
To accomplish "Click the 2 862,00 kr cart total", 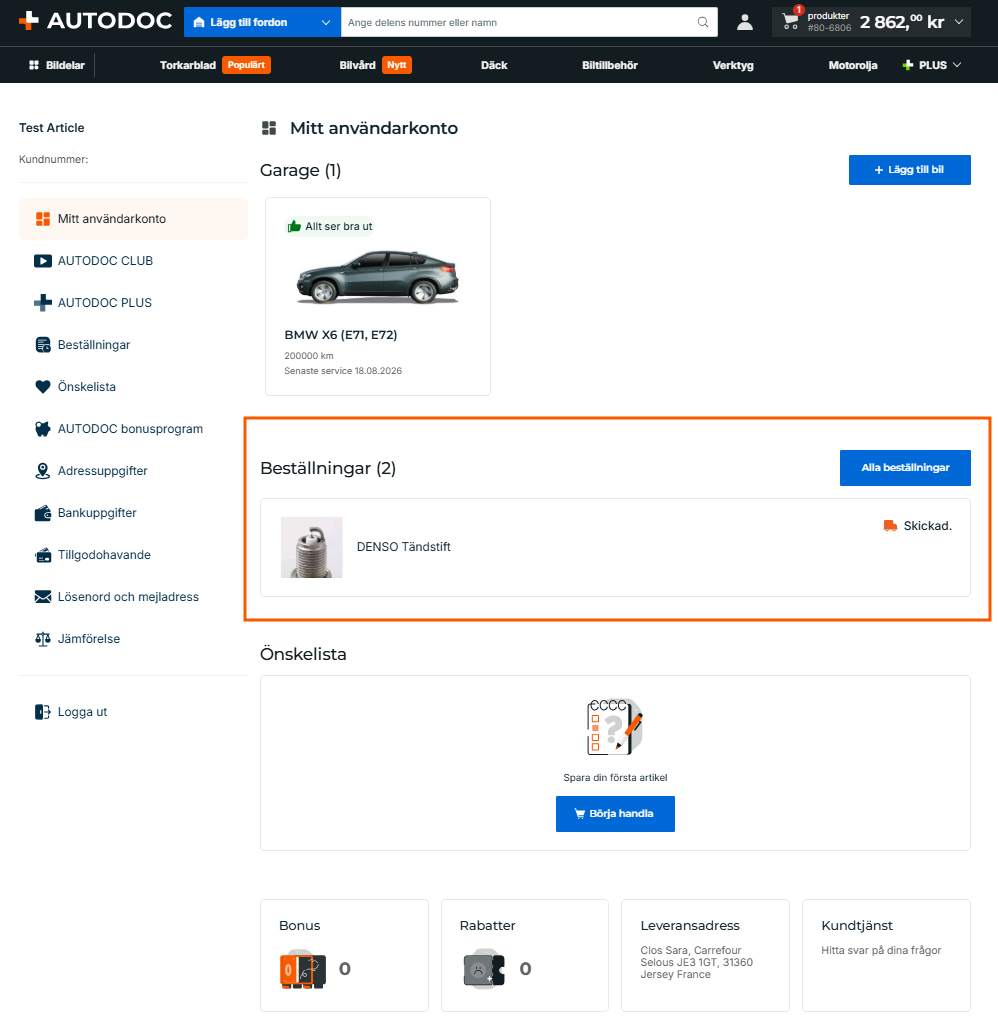I will (x=901, y=22).
